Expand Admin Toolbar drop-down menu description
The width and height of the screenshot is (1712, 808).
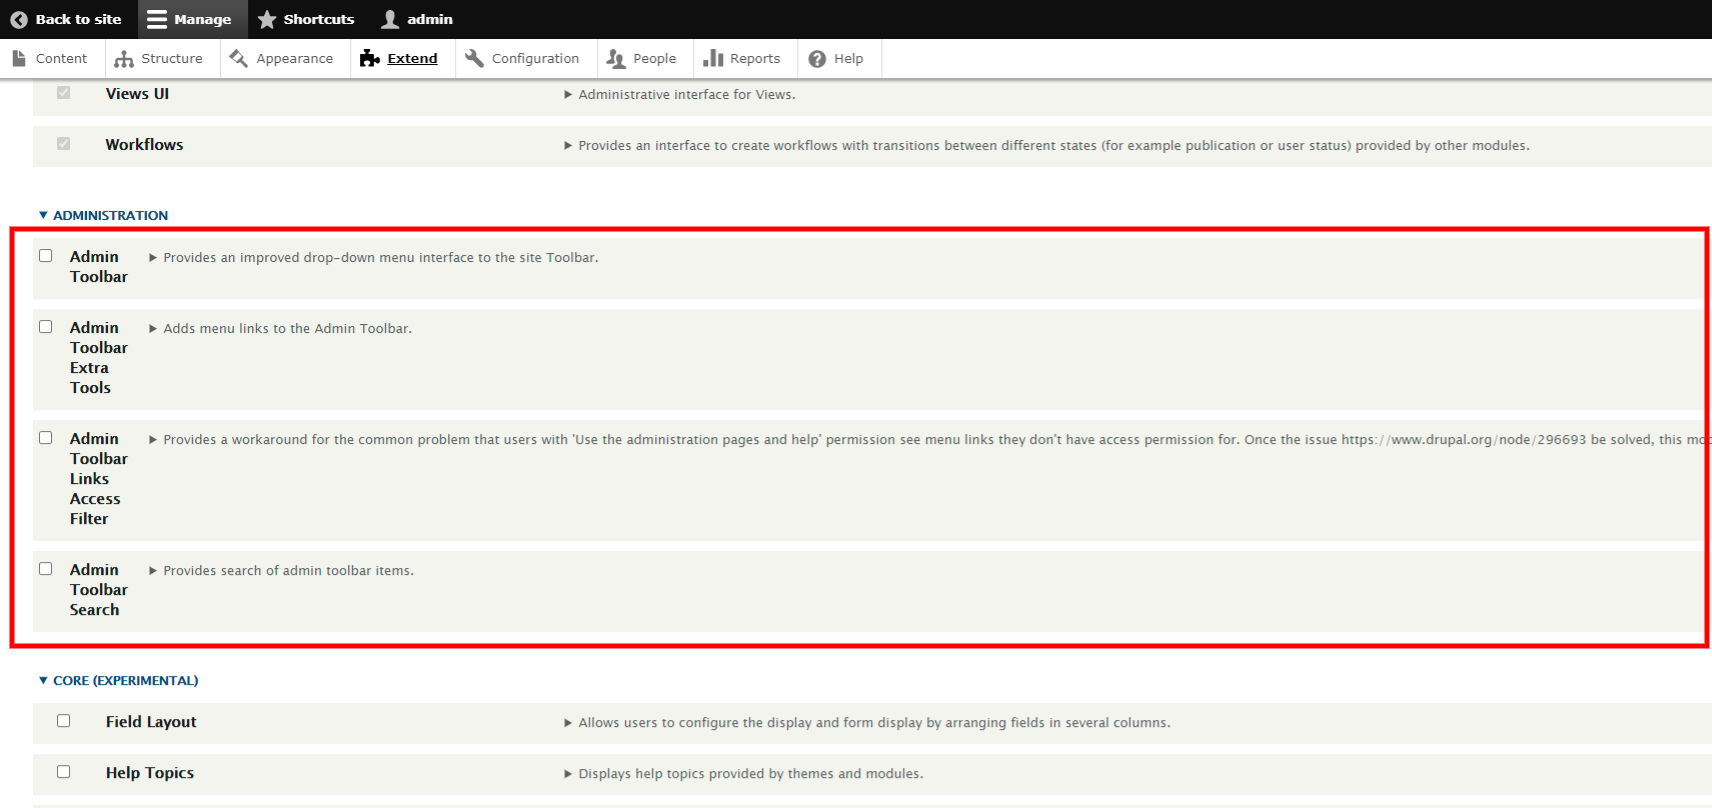coord(374,258)
